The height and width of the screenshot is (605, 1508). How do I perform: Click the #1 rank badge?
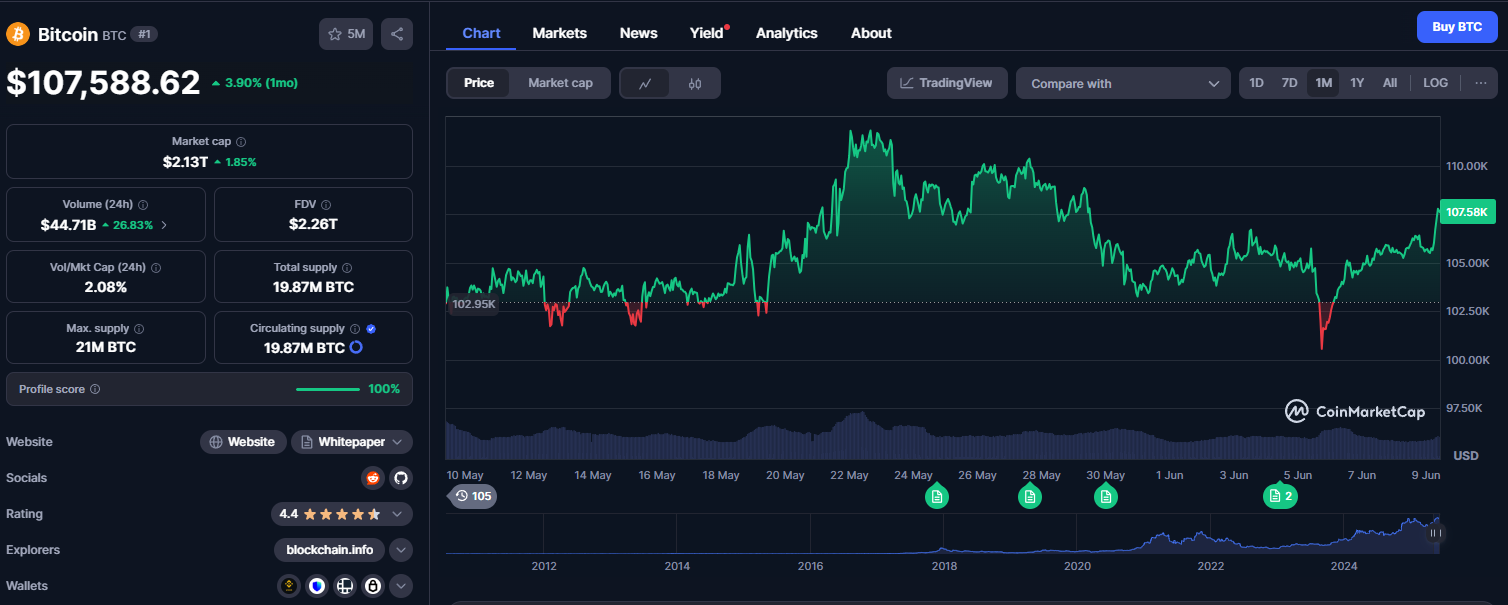144,34
